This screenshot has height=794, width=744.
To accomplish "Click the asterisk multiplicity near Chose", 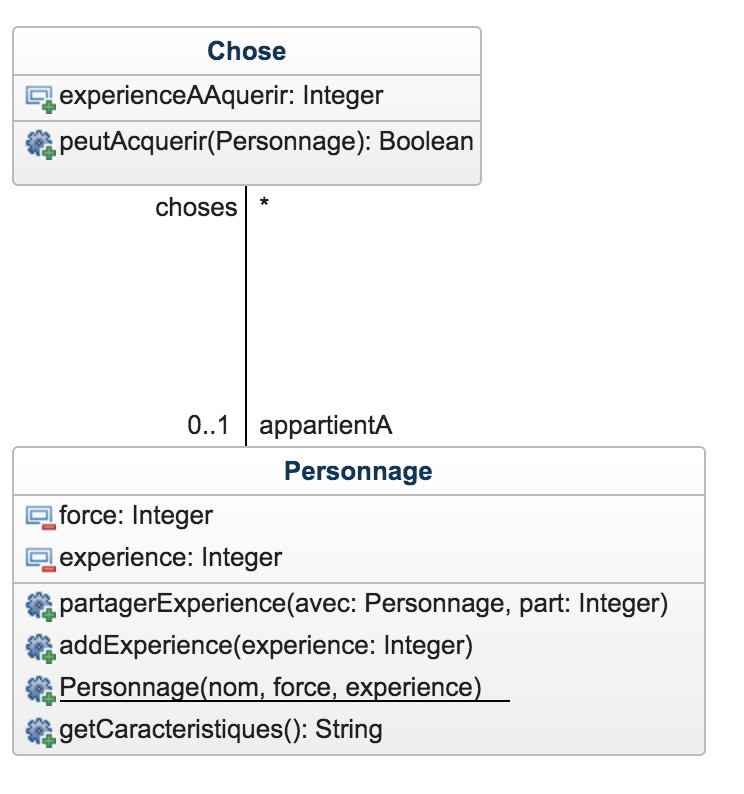I will 264,206.
